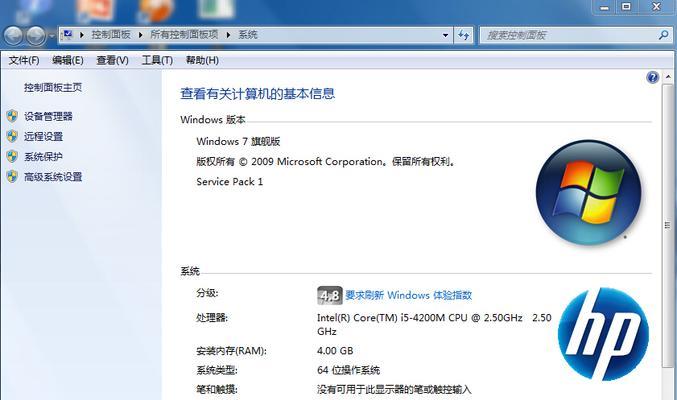
Task: Close the System window
Action: 656,7
